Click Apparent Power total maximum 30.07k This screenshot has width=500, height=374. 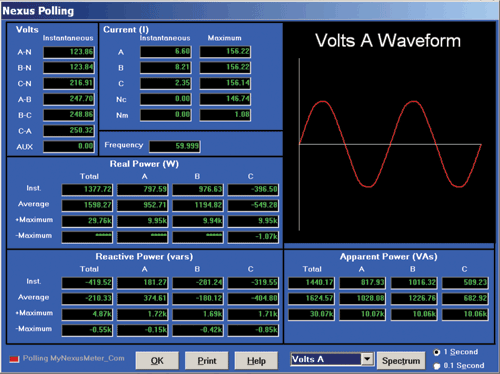click(x=311, y=314)
